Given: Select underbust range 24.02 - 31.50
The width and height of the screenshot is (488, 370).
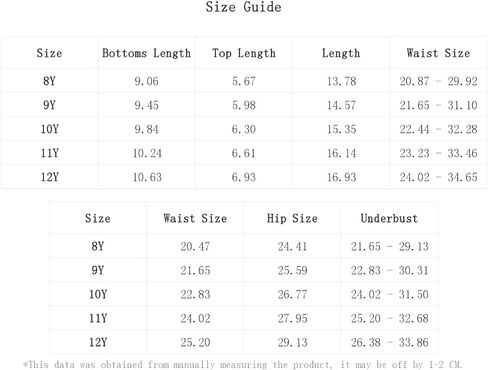Looking at the screenshot, I should [389, 294].
